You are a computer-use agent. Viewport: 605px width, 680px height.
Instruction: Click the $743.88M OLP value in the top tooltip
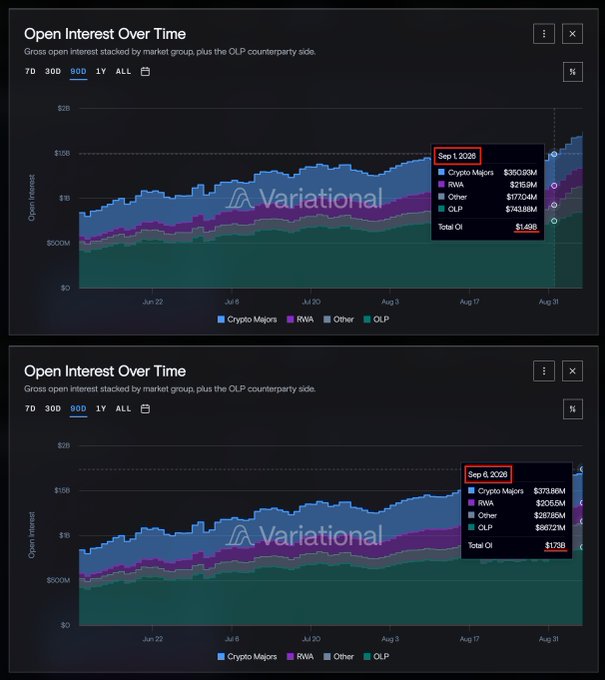pos(521,209)
